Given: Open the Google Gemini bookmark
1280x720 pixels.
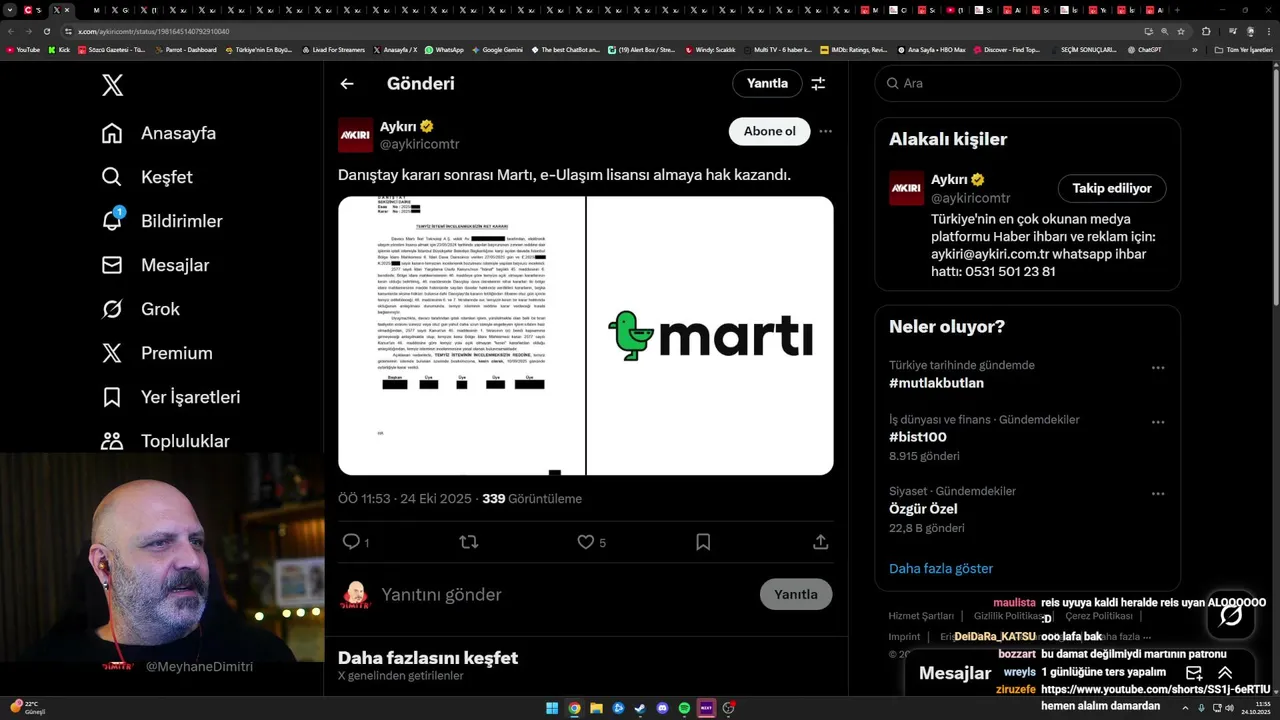Looking at the screenshot, I should click(497, 49).
